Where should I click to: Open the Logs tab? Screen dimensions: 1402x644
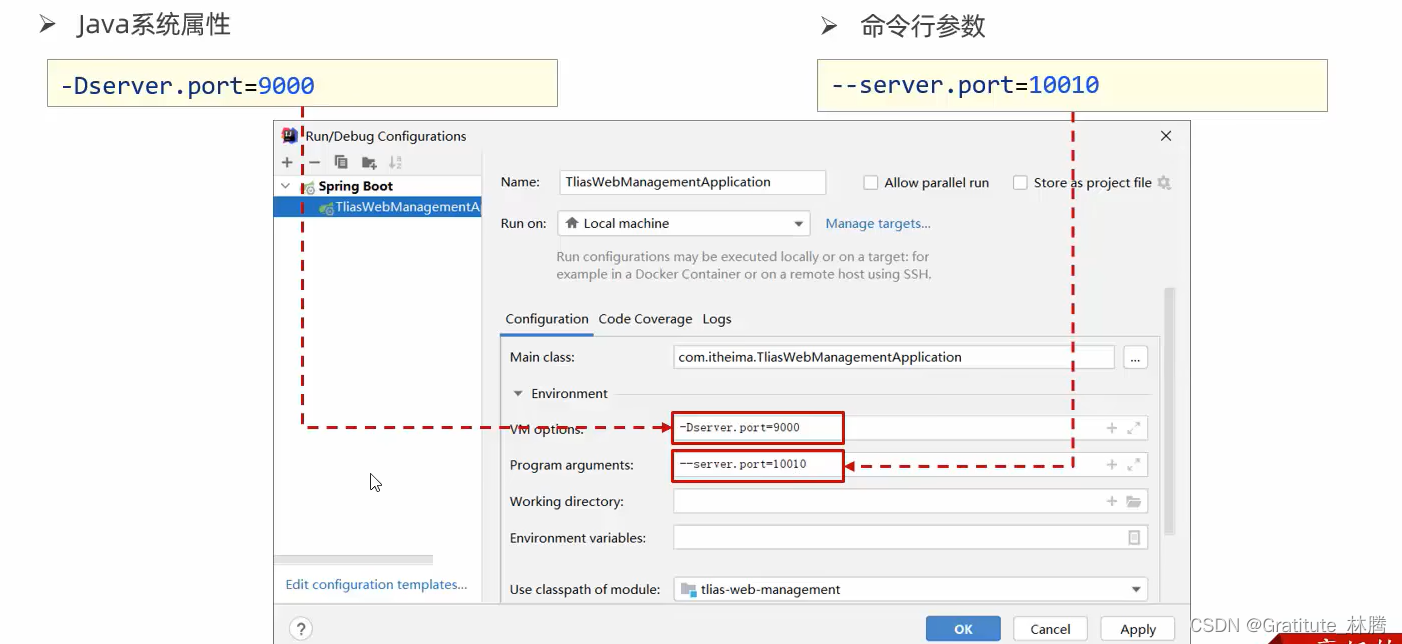(717, 318)
